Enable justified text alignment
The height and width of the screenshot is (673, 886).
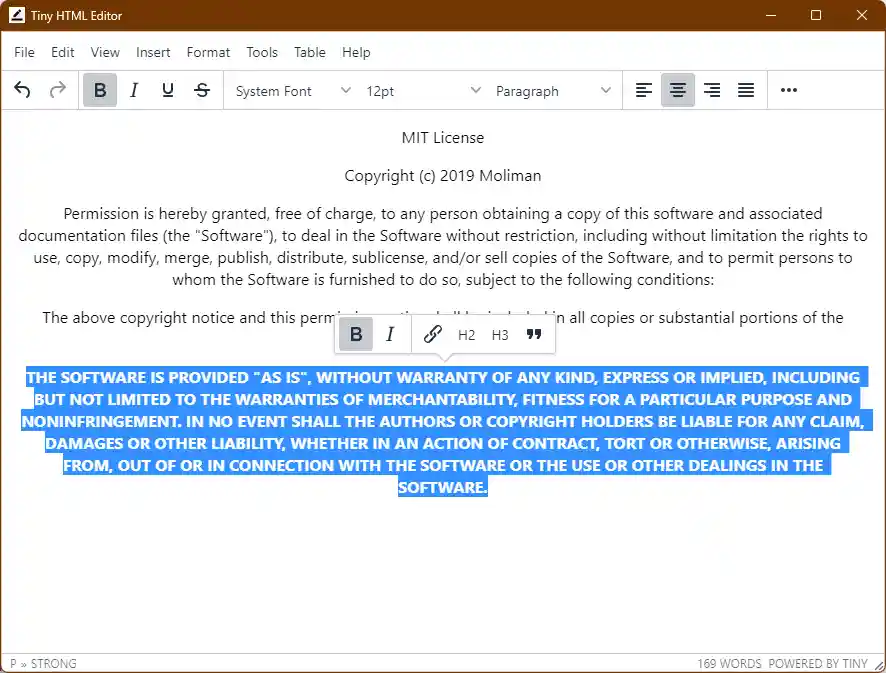click(745, 90)
